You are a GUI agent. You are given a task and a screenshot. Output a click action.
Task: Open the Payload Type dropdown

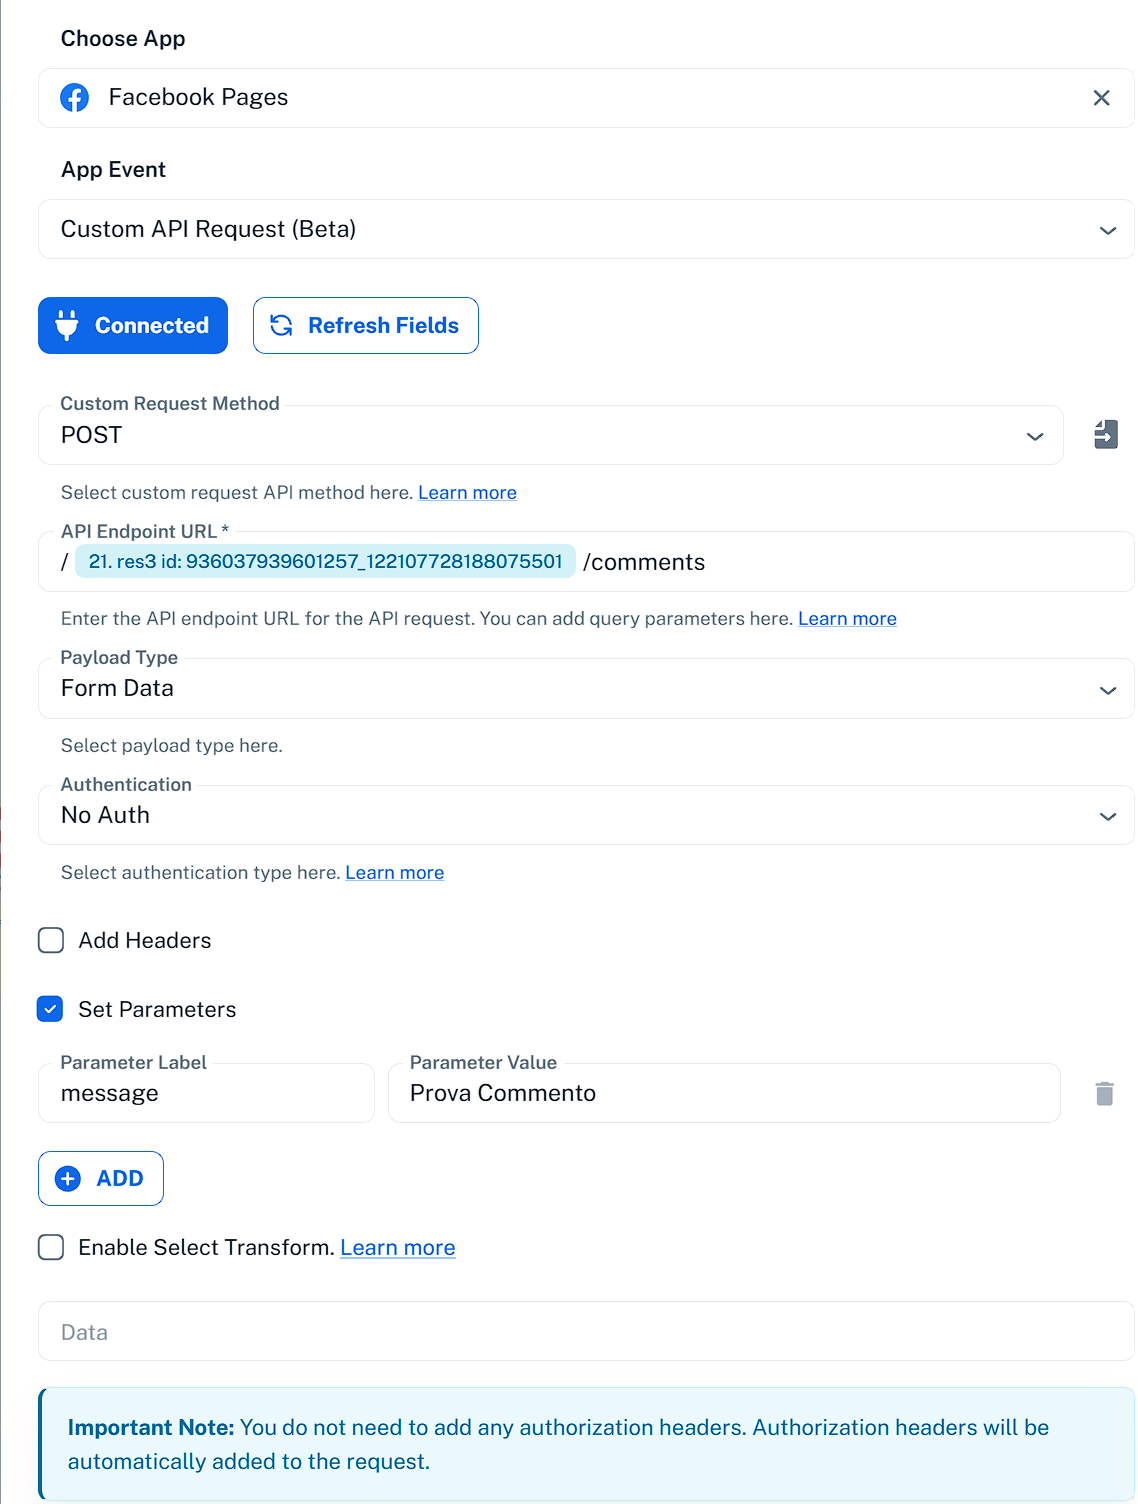pos(586,688)
